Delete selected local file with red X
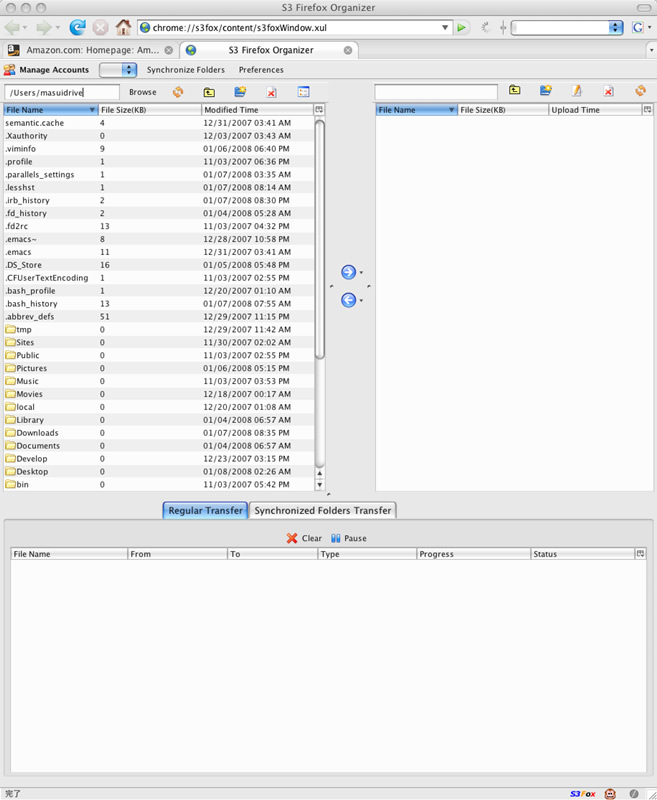Image resolution: width=657 pixels, height=800 pixels. click(271, 92)
